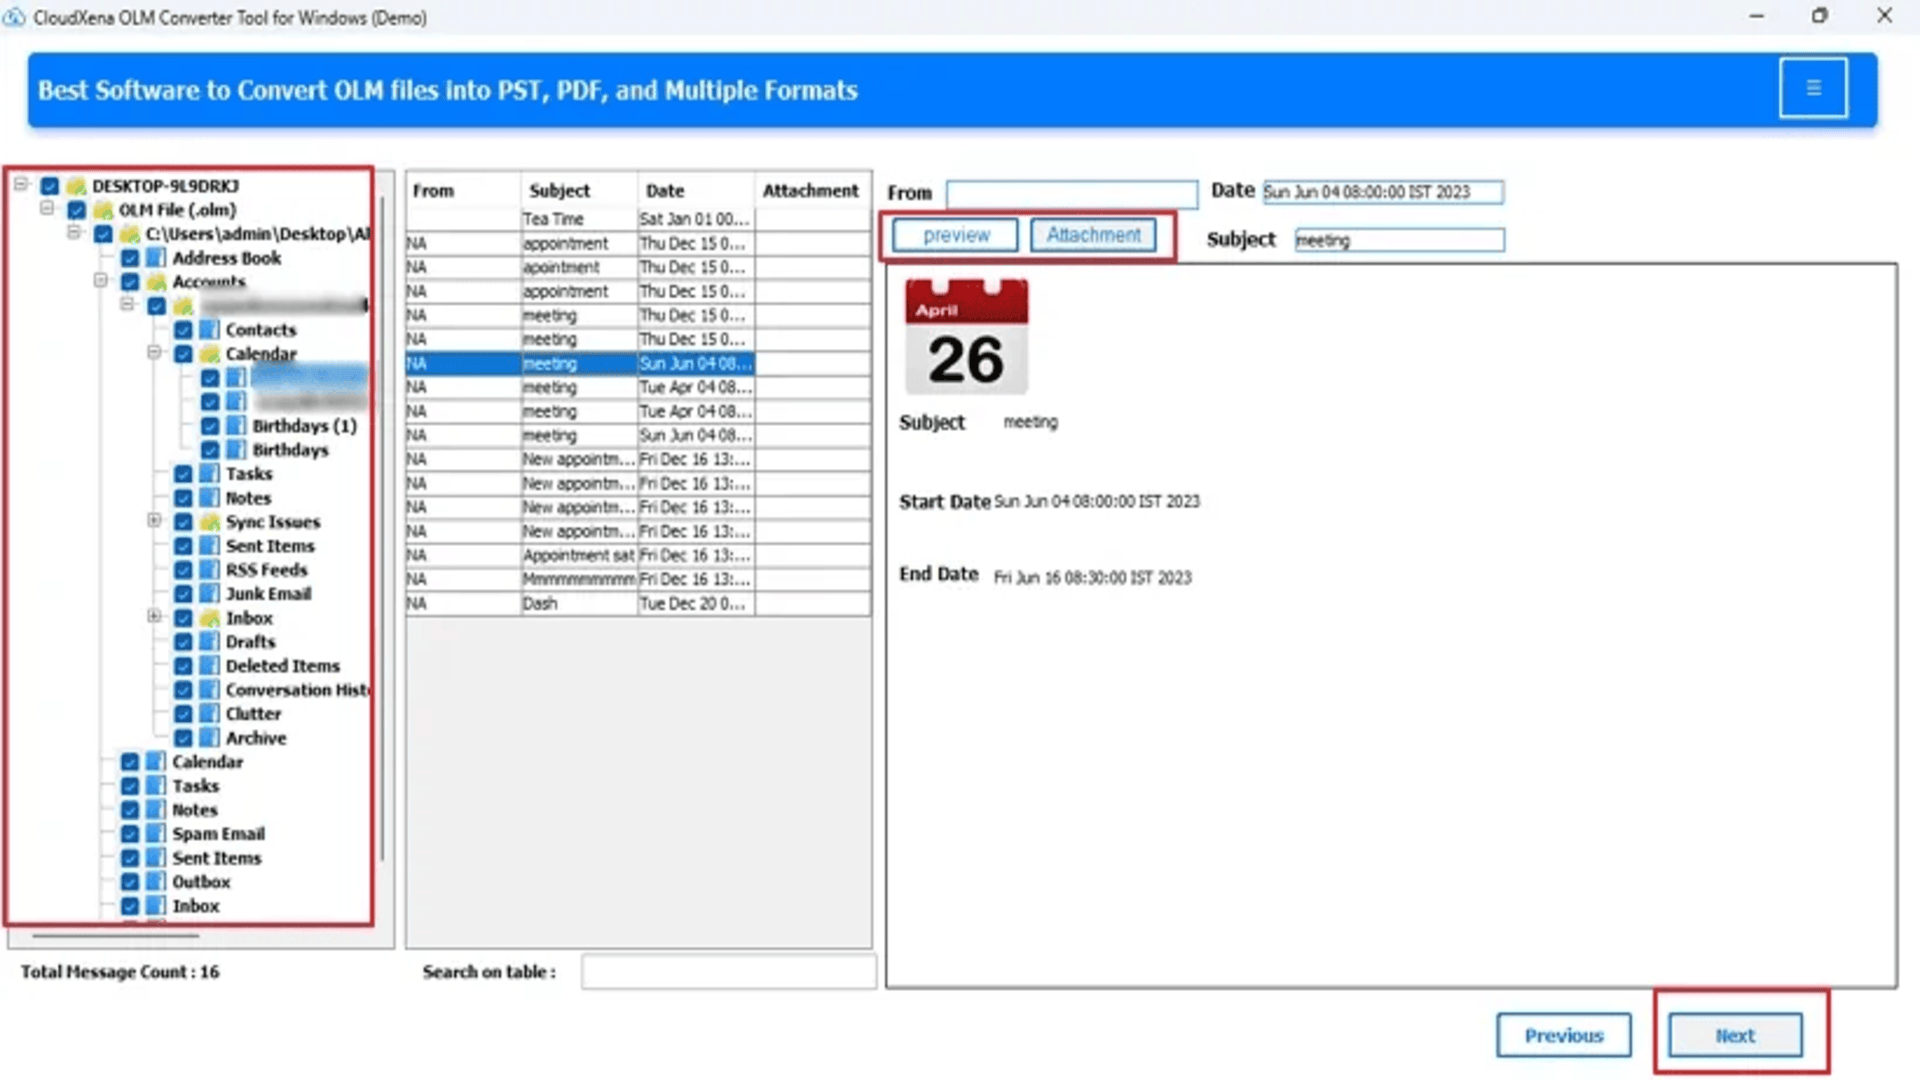This screenshot has height=1080, width=1920.
Task: Click the RSS Feeds folder icon
Action: pos(208,569)
